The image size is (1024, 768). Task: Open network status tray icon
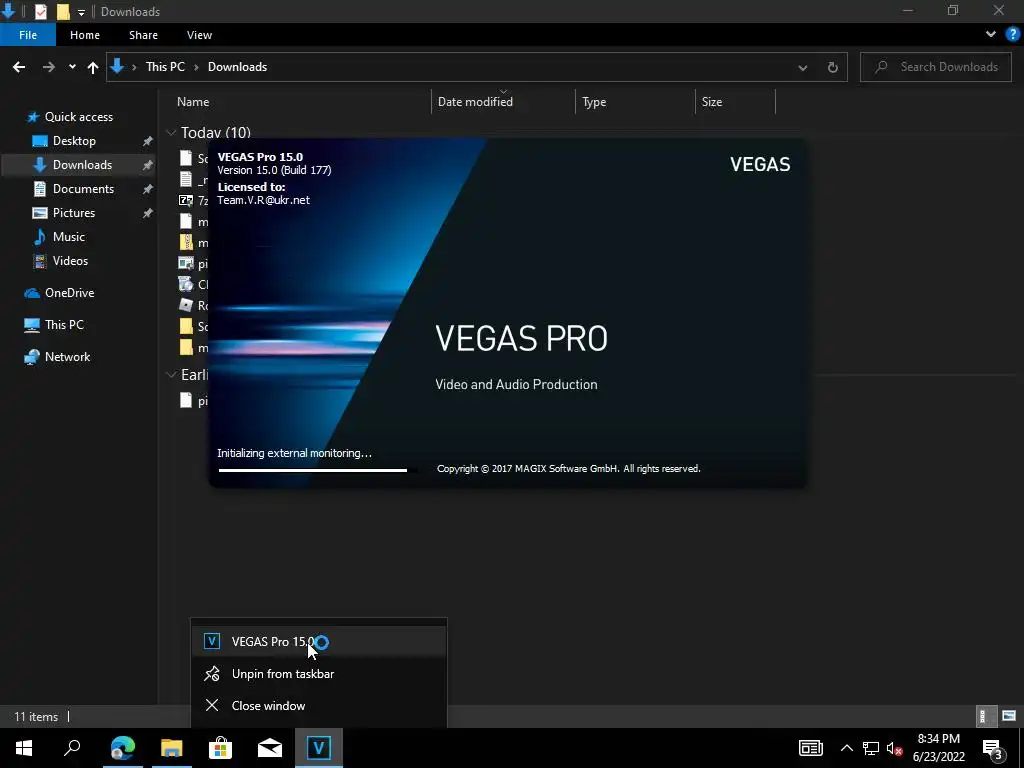point(871,748)
